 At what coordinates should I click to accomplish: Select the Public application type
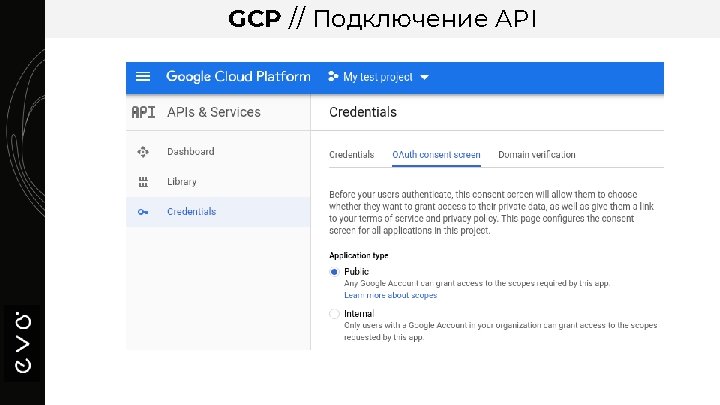click(334, 271)
